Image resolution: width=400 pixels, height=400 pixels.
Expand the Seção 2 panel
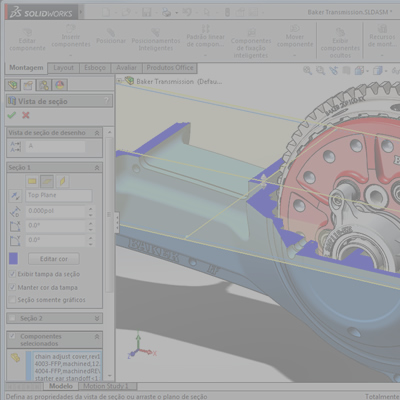97,318
